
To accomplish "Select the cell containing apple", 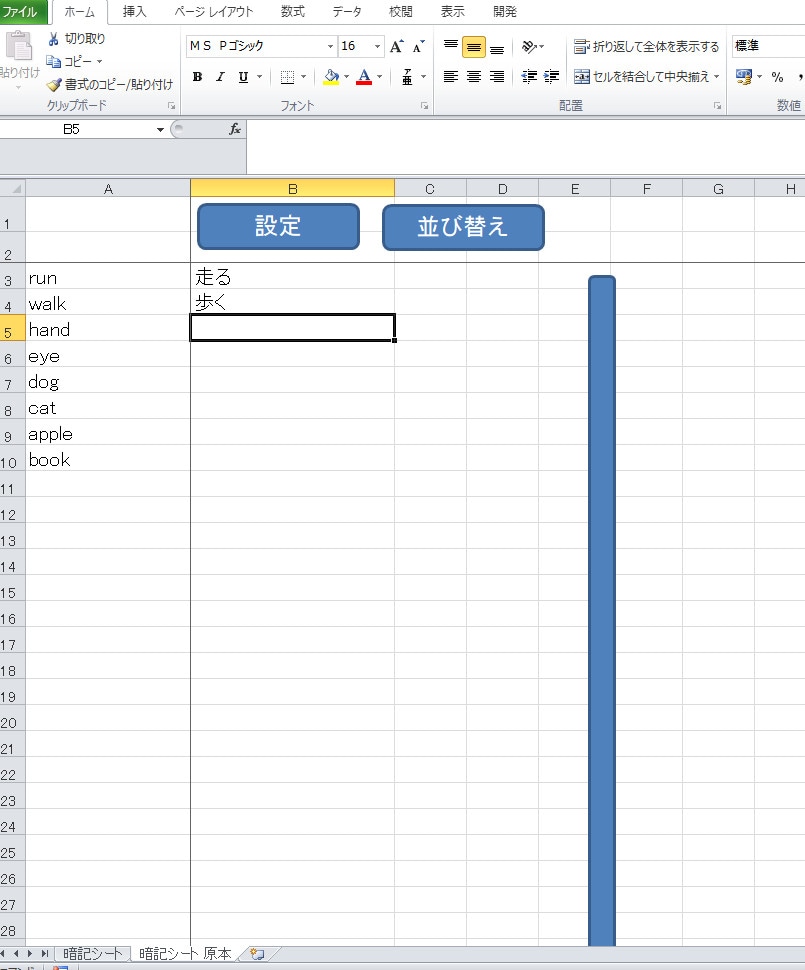I will 108,432.
